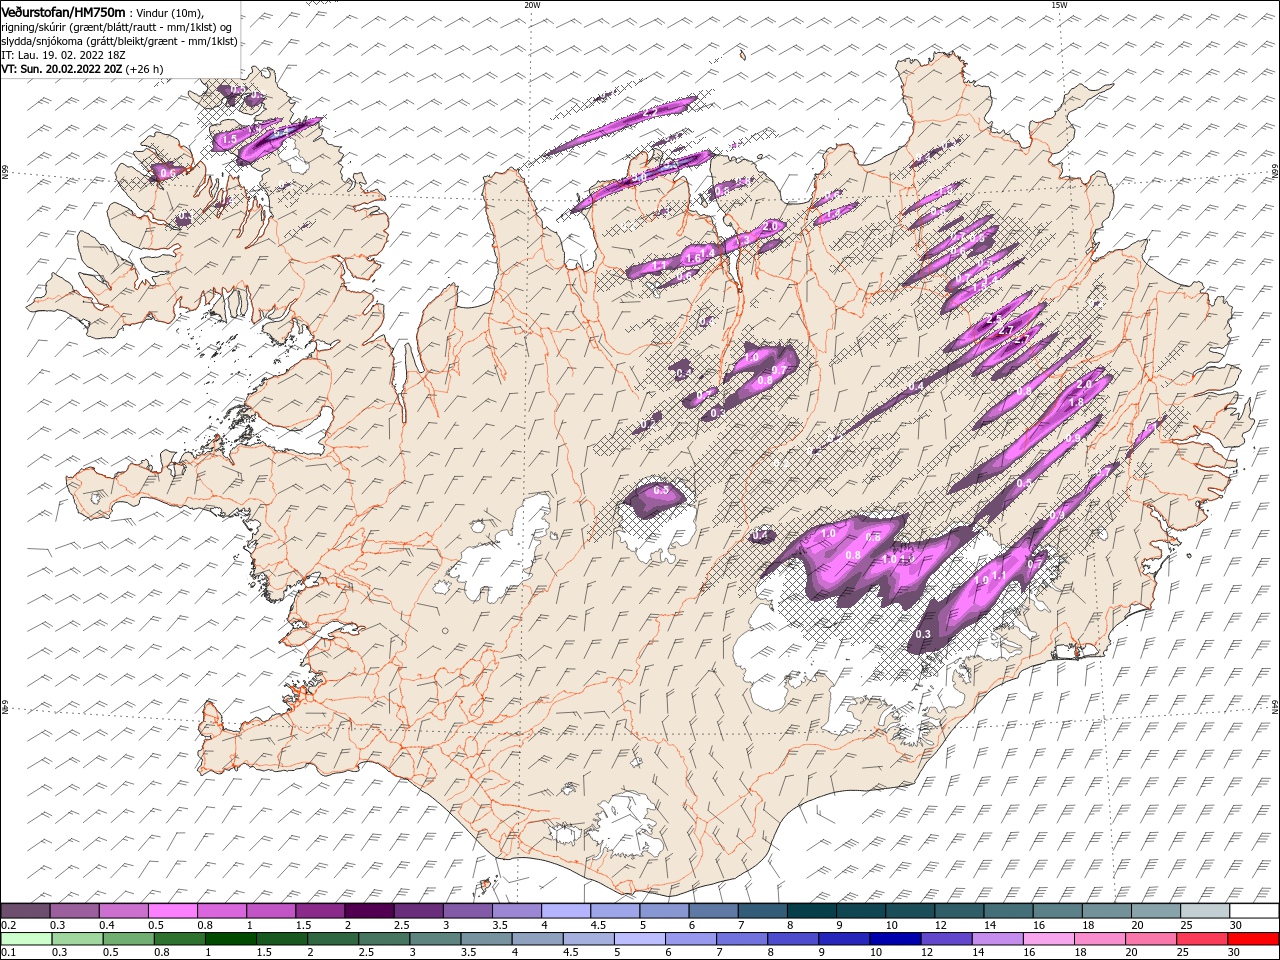This screenshot has height=960, width=1280.
Task: Pick the deep blue swatch between 10 and 12, bottom row
Action: (894, 939)
